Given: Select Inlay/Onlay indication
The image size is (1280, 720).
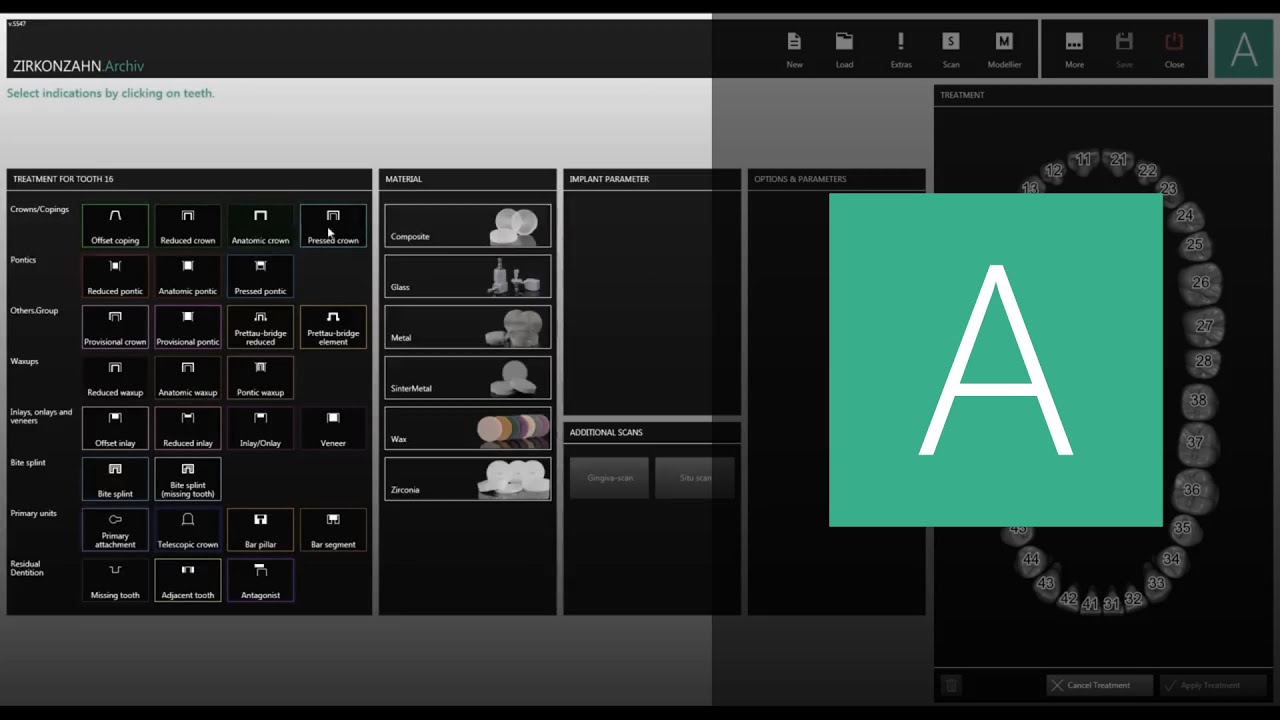Looking at the screenshot, I should pos(260,429).
